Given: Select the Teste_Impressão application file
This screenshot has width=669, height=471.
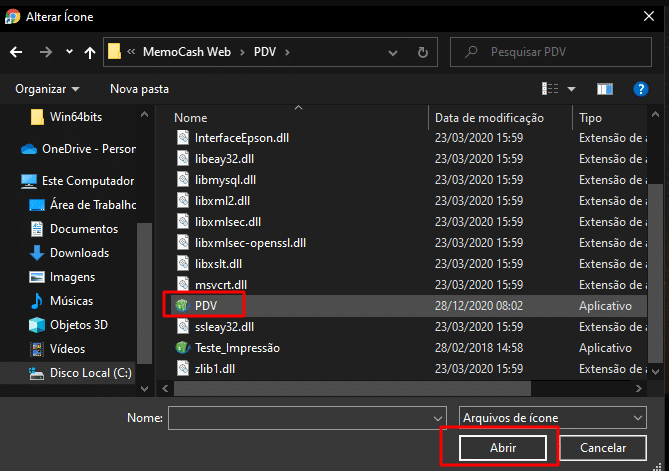Looking at the screenshot, I should click(237, 348).
